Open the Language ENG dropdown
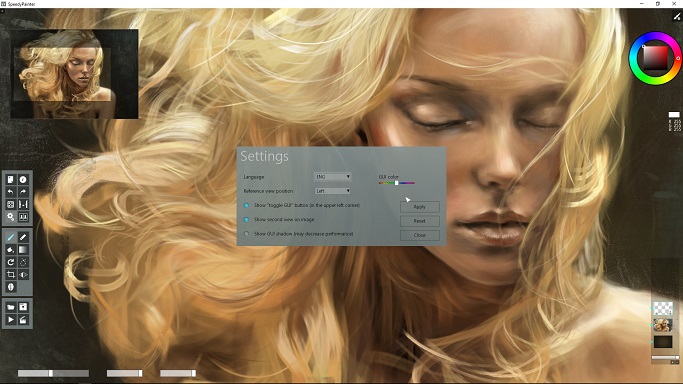 point(333,177)
